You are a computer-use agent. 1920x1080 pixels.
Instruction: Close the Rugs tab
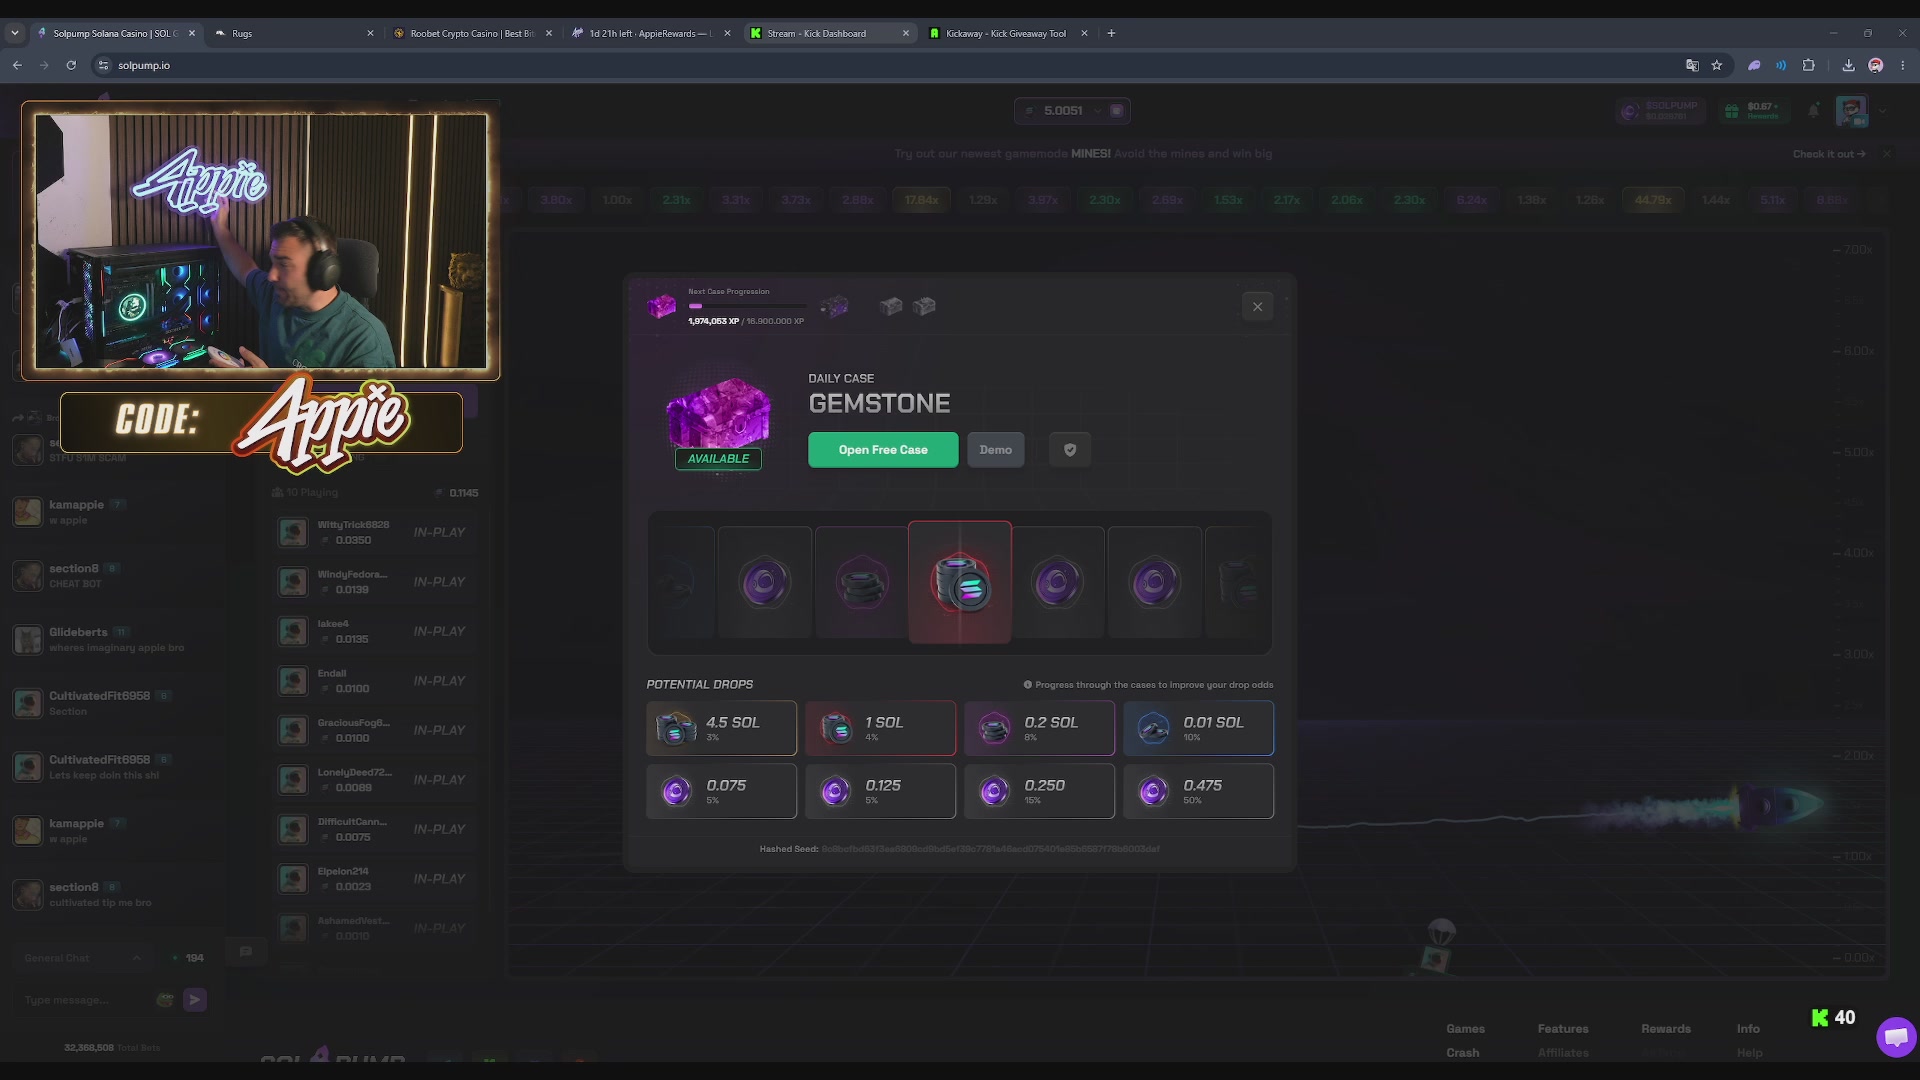point(370,33)
